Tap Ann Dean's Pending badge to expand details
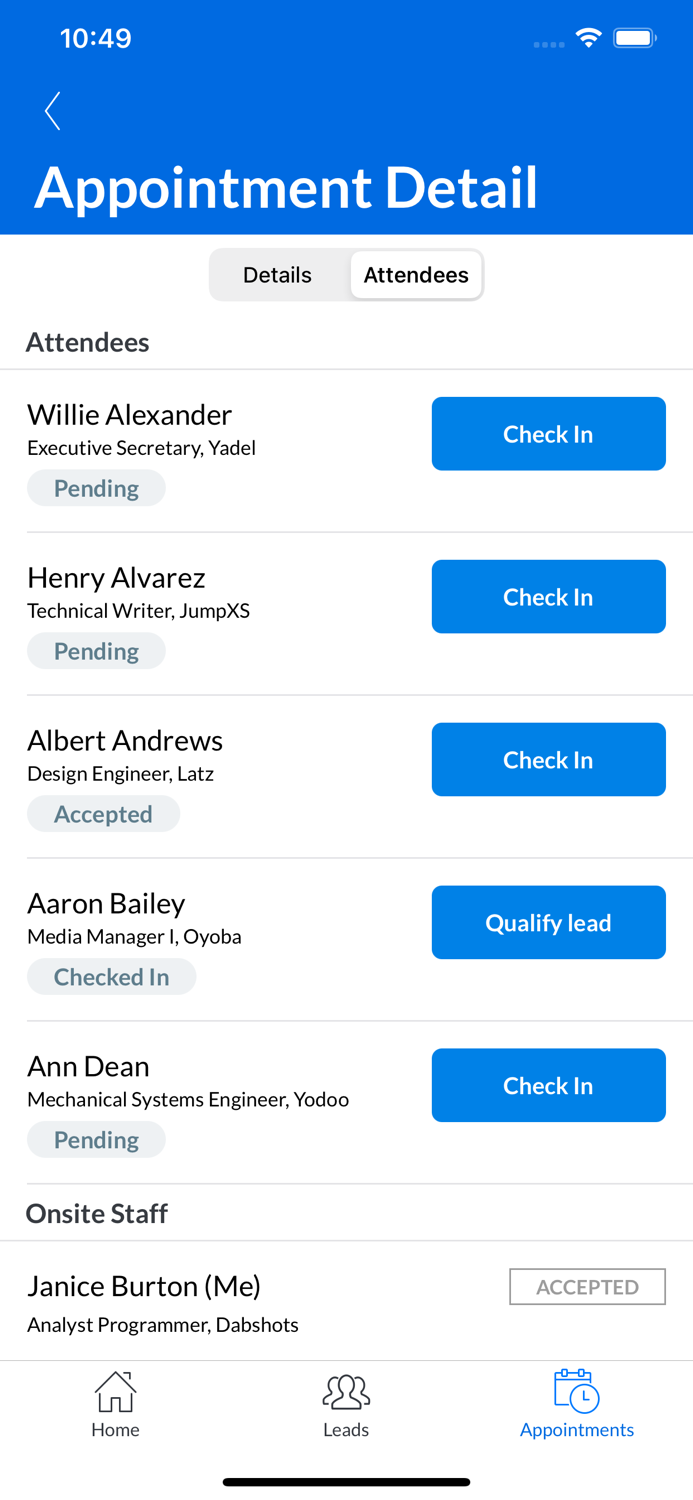 (x=96, y=1139)
